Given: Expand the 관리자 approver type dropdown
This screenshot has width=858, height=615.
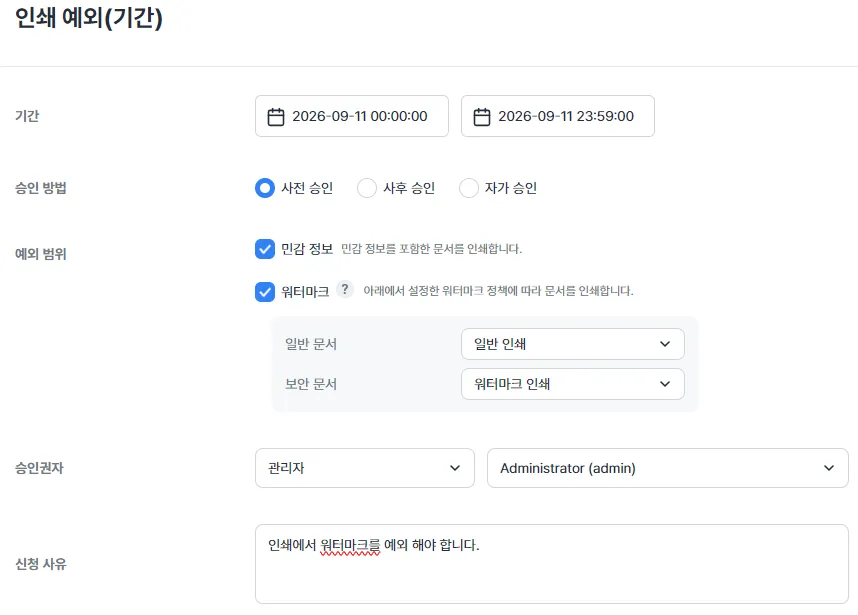Looking at the screenshot, I should point(364,468).
